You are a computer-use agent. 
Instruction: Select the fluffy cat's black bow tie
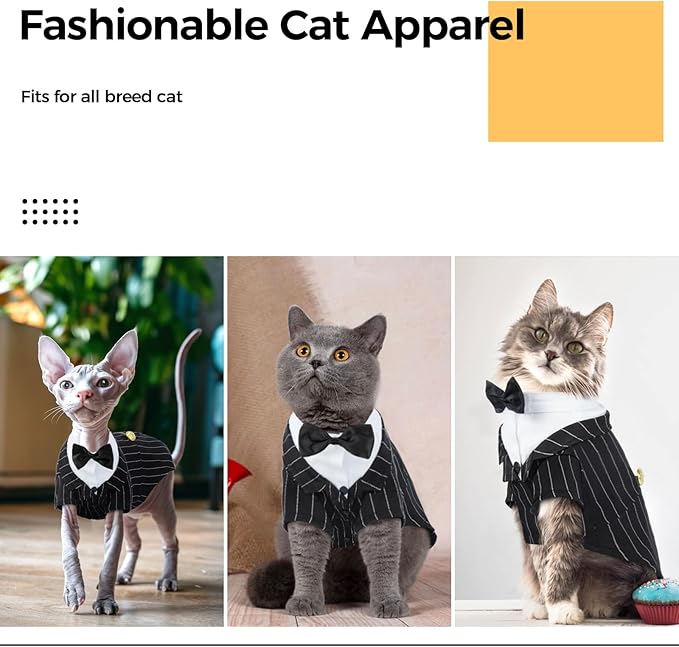pyautogui.click(x=505, y=396)
